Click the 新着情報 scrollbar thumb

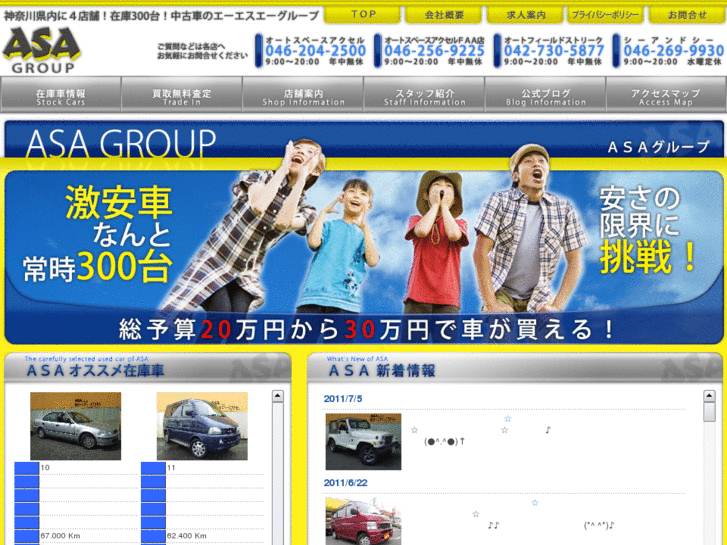[x=709, y=412]
